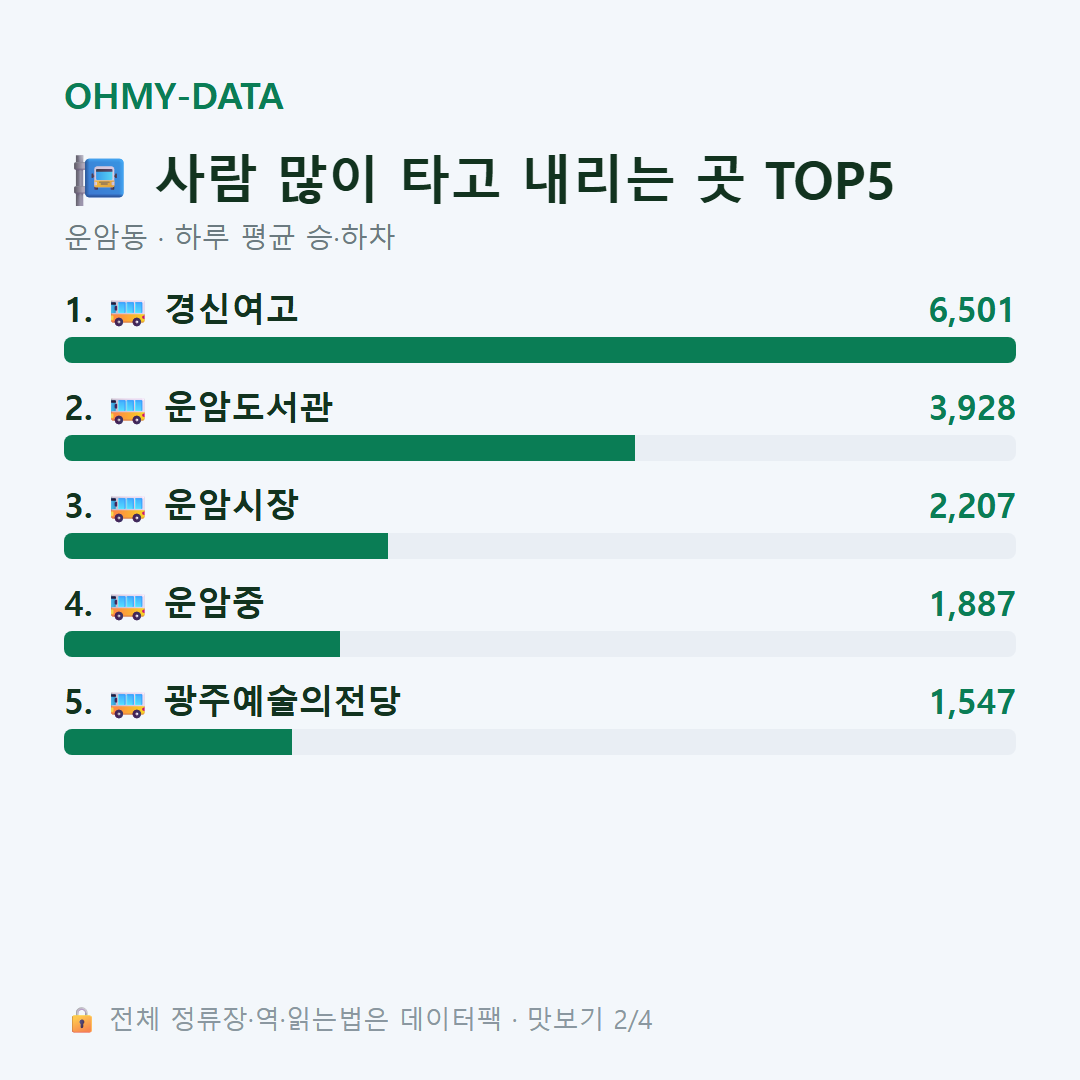Click the 운암동 하루 평균 승·하차 subtitle
Viewport: 1080px width, 1080px height.
pos(229,237)
